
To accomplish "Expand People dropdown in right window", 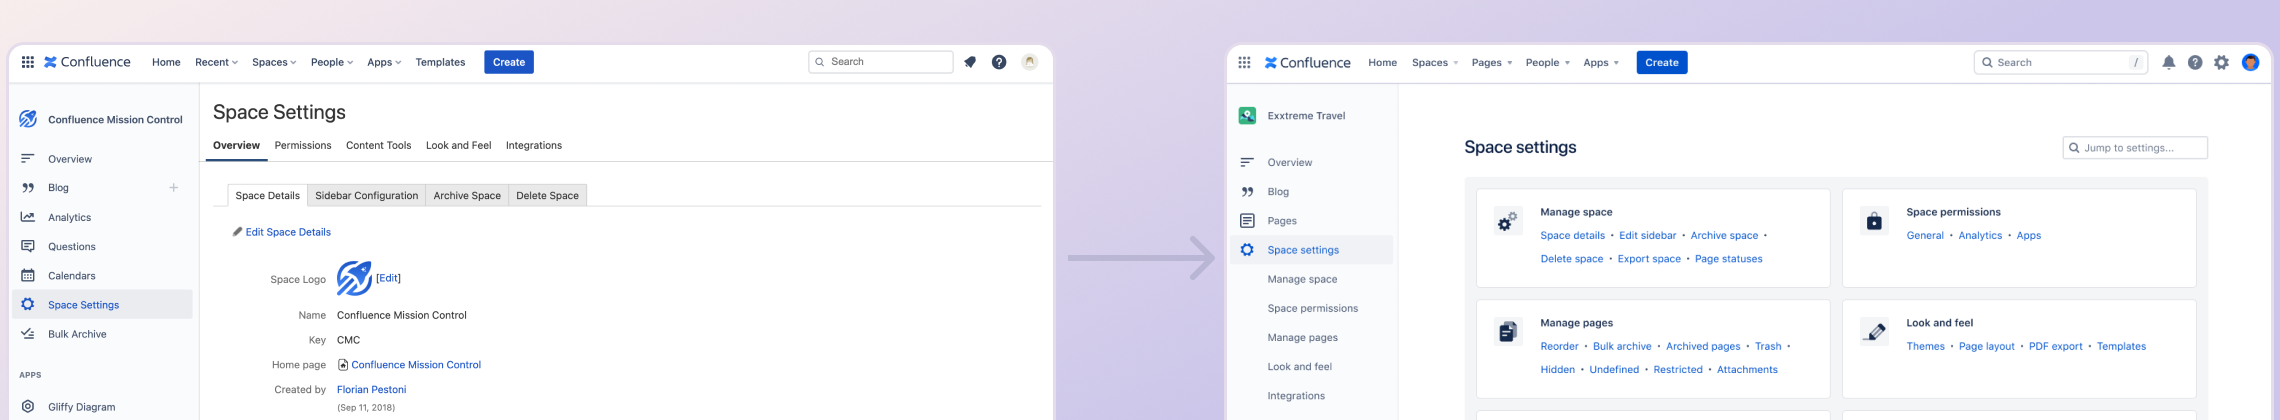I will [x=1548, y=63].
